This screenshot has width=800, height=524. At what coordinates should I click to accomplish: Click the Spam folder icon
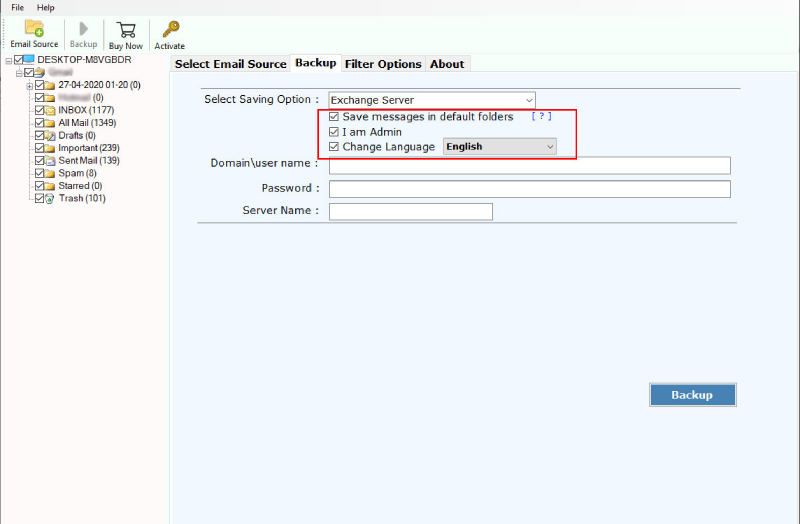(49, 173)
